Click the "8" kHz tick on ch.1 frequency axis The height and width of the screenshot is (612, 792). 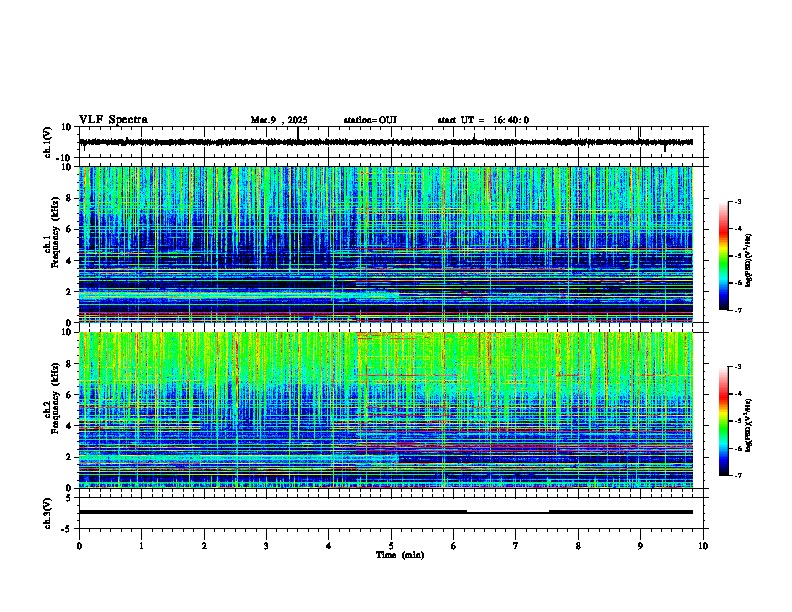(x=70, y=198)
